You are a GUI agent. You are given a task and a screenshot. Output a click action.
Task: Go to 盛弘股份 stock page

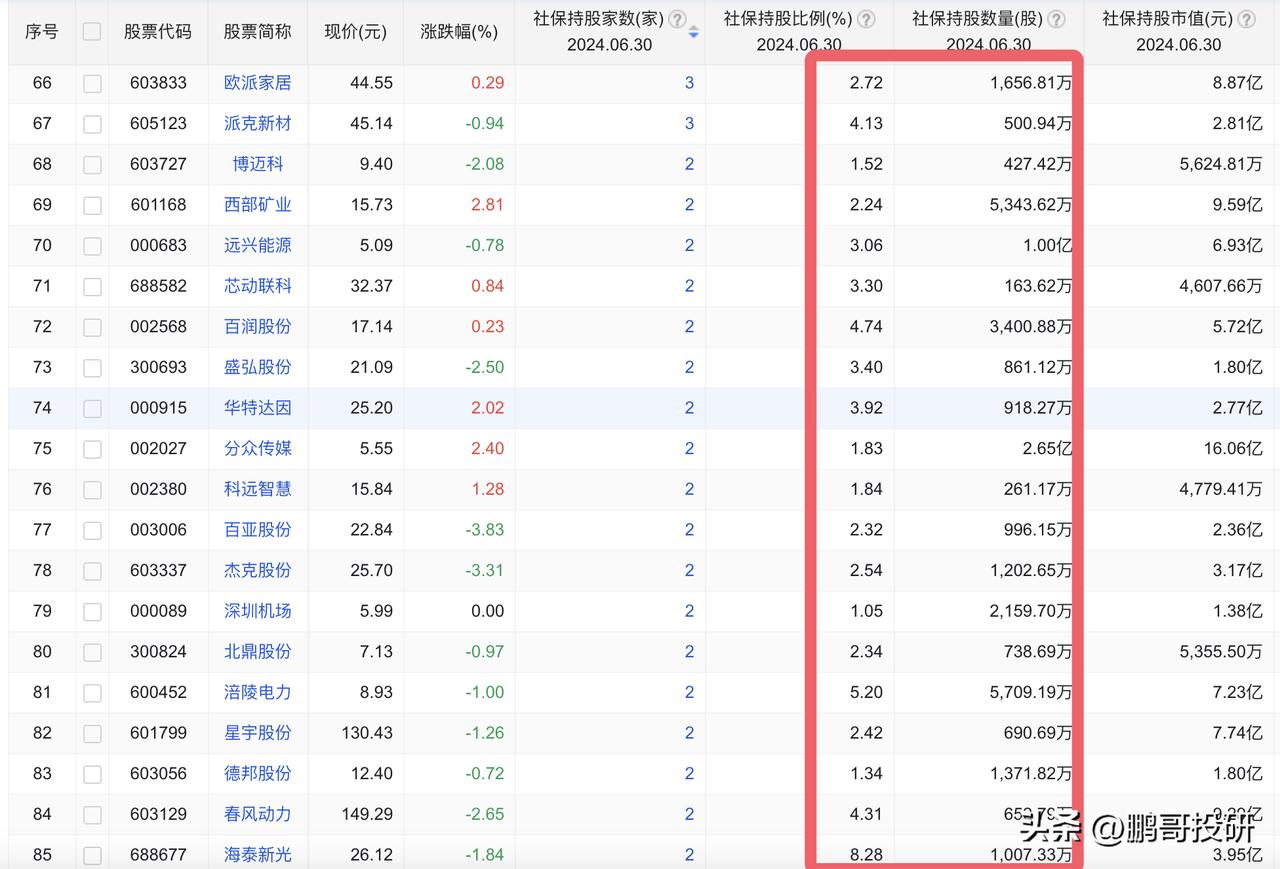(258, 367)
